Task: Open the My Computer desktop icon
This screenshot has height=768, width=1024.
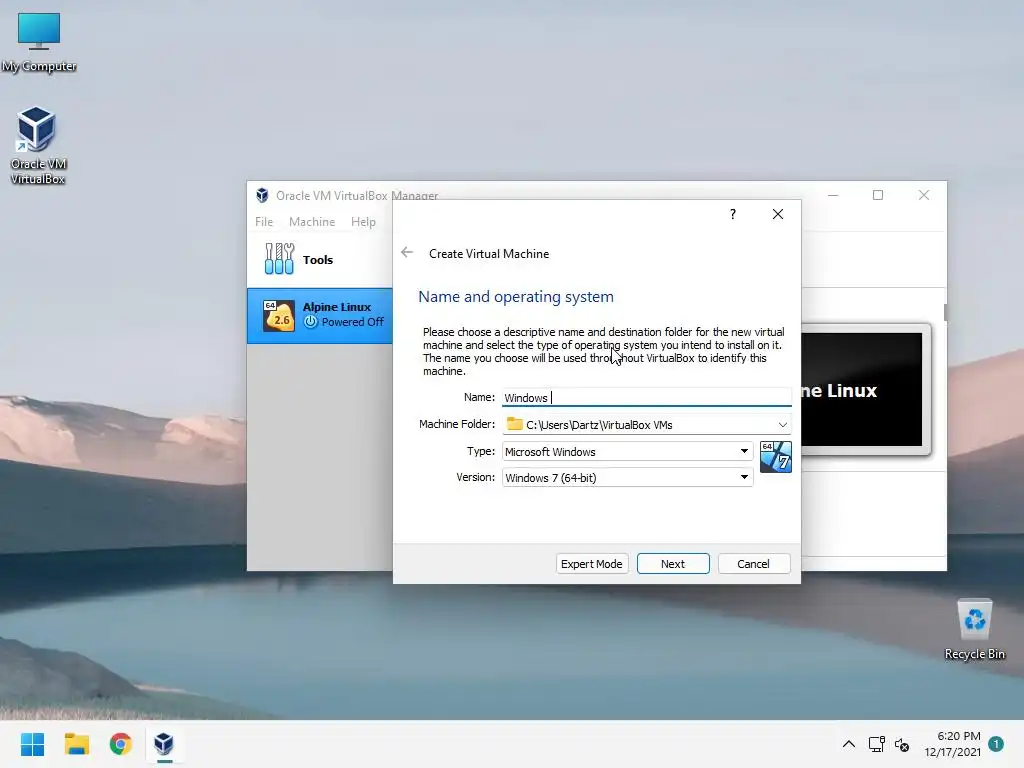Action: click(39, 42)
